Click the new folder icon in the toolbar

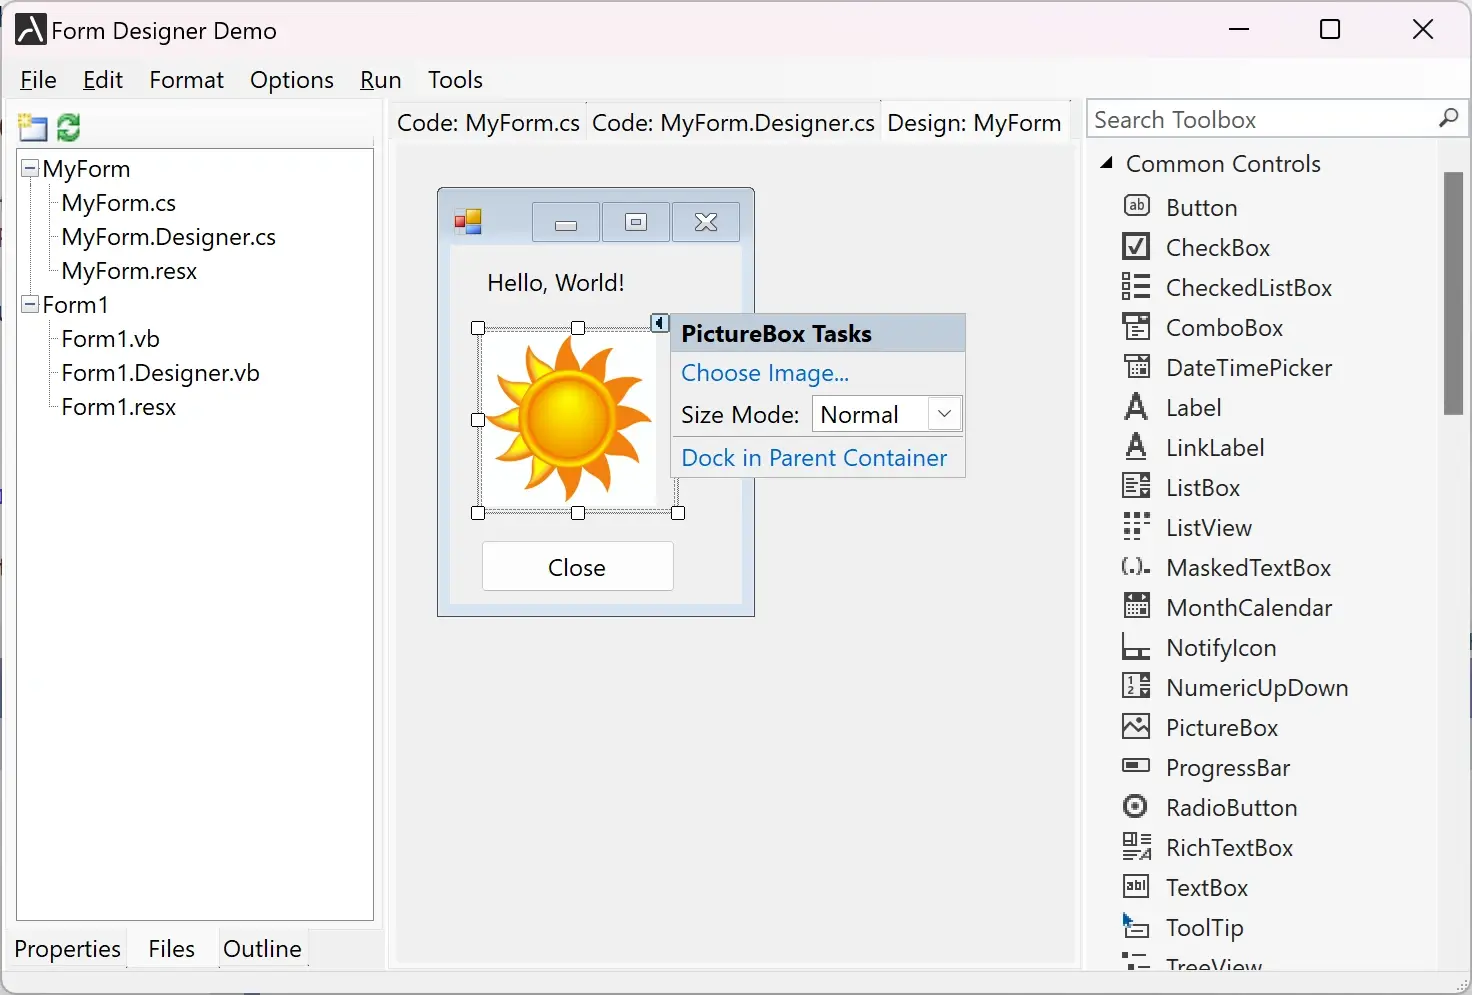33,127
